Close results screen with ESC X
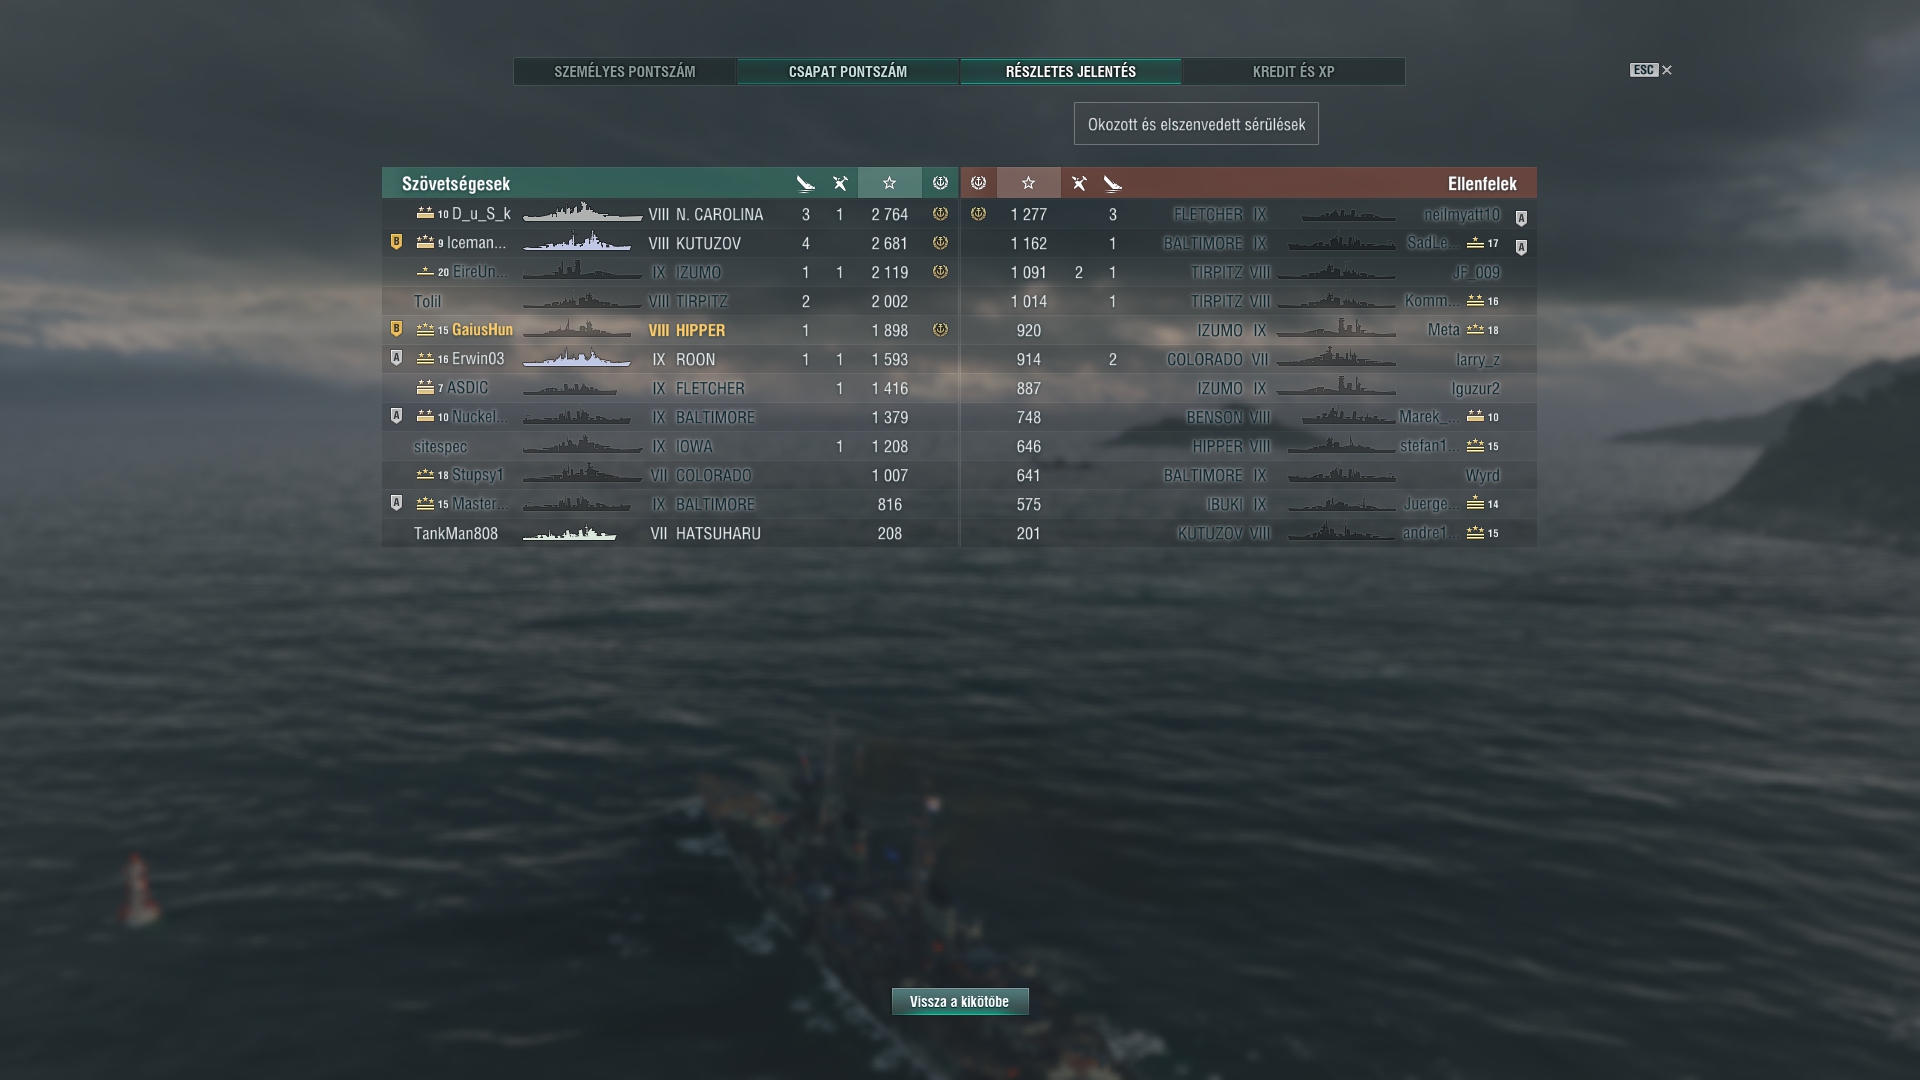 (1651, 70)
